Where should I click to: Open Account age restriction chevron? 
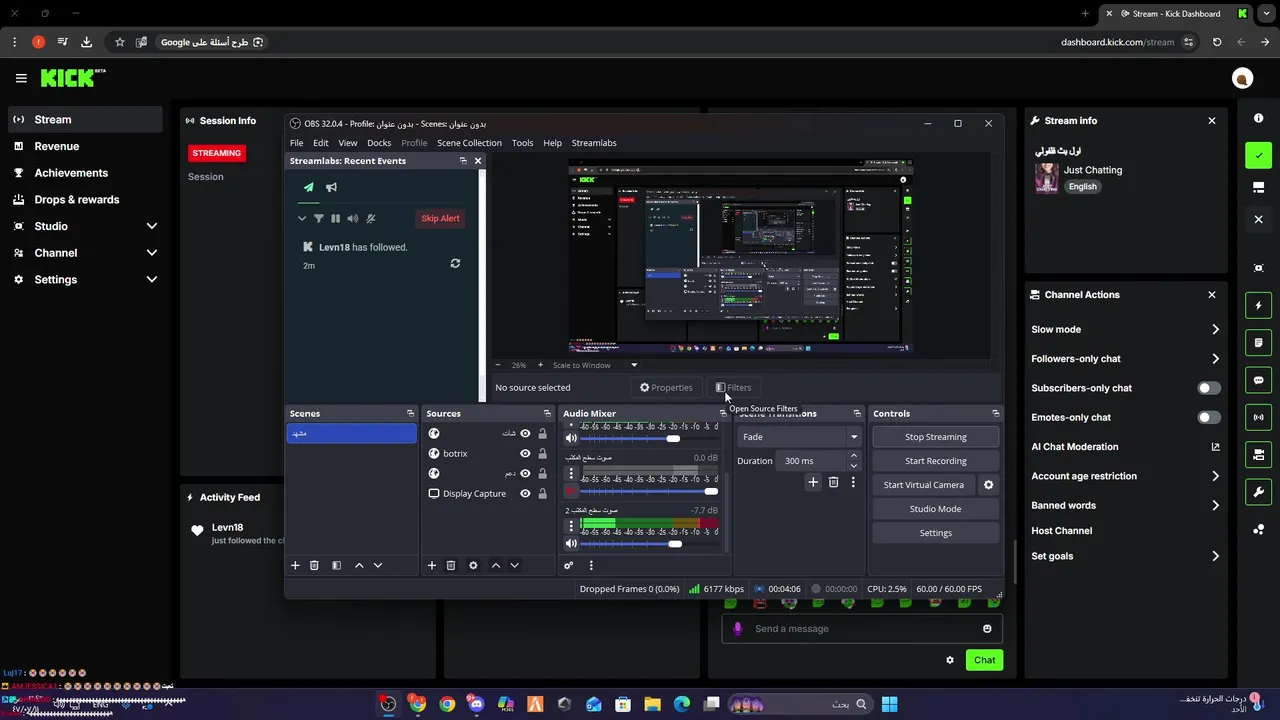pyautogui.click(x=1215, y=476)
